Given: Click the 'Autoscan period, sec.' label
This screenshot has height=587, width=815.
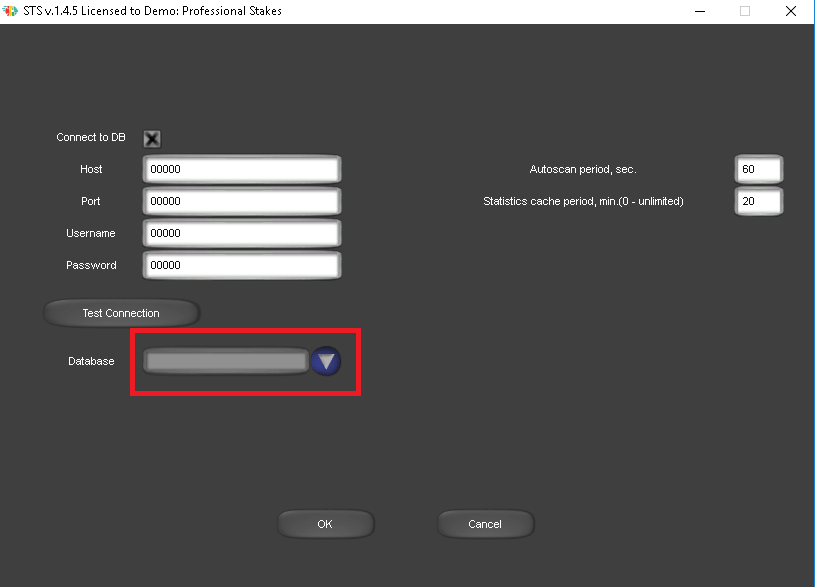Looking at the screenshot, I should coord(583,169).
